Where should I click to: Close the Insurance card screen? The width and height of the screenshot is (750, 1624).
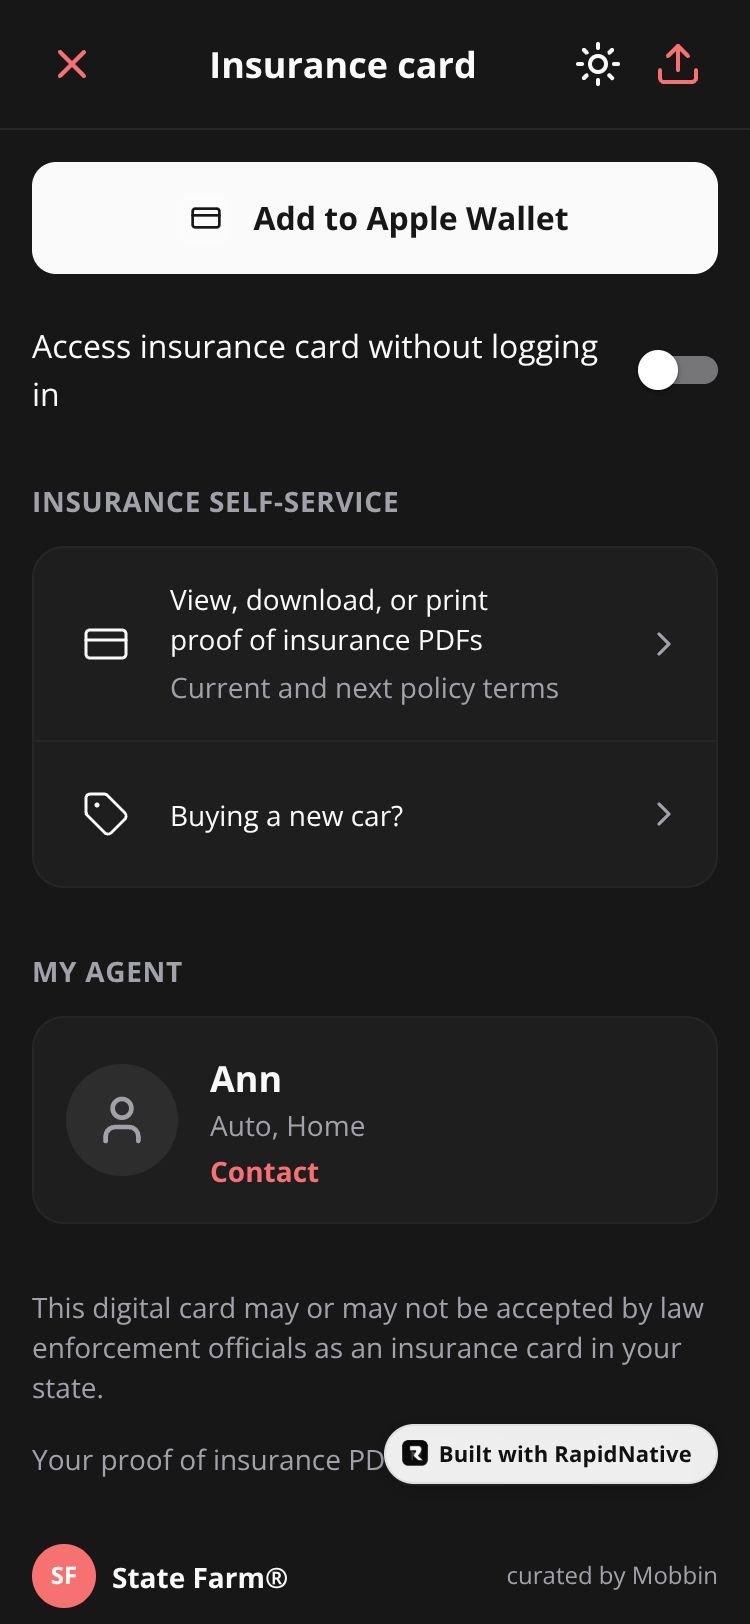[x=72, y=65]
